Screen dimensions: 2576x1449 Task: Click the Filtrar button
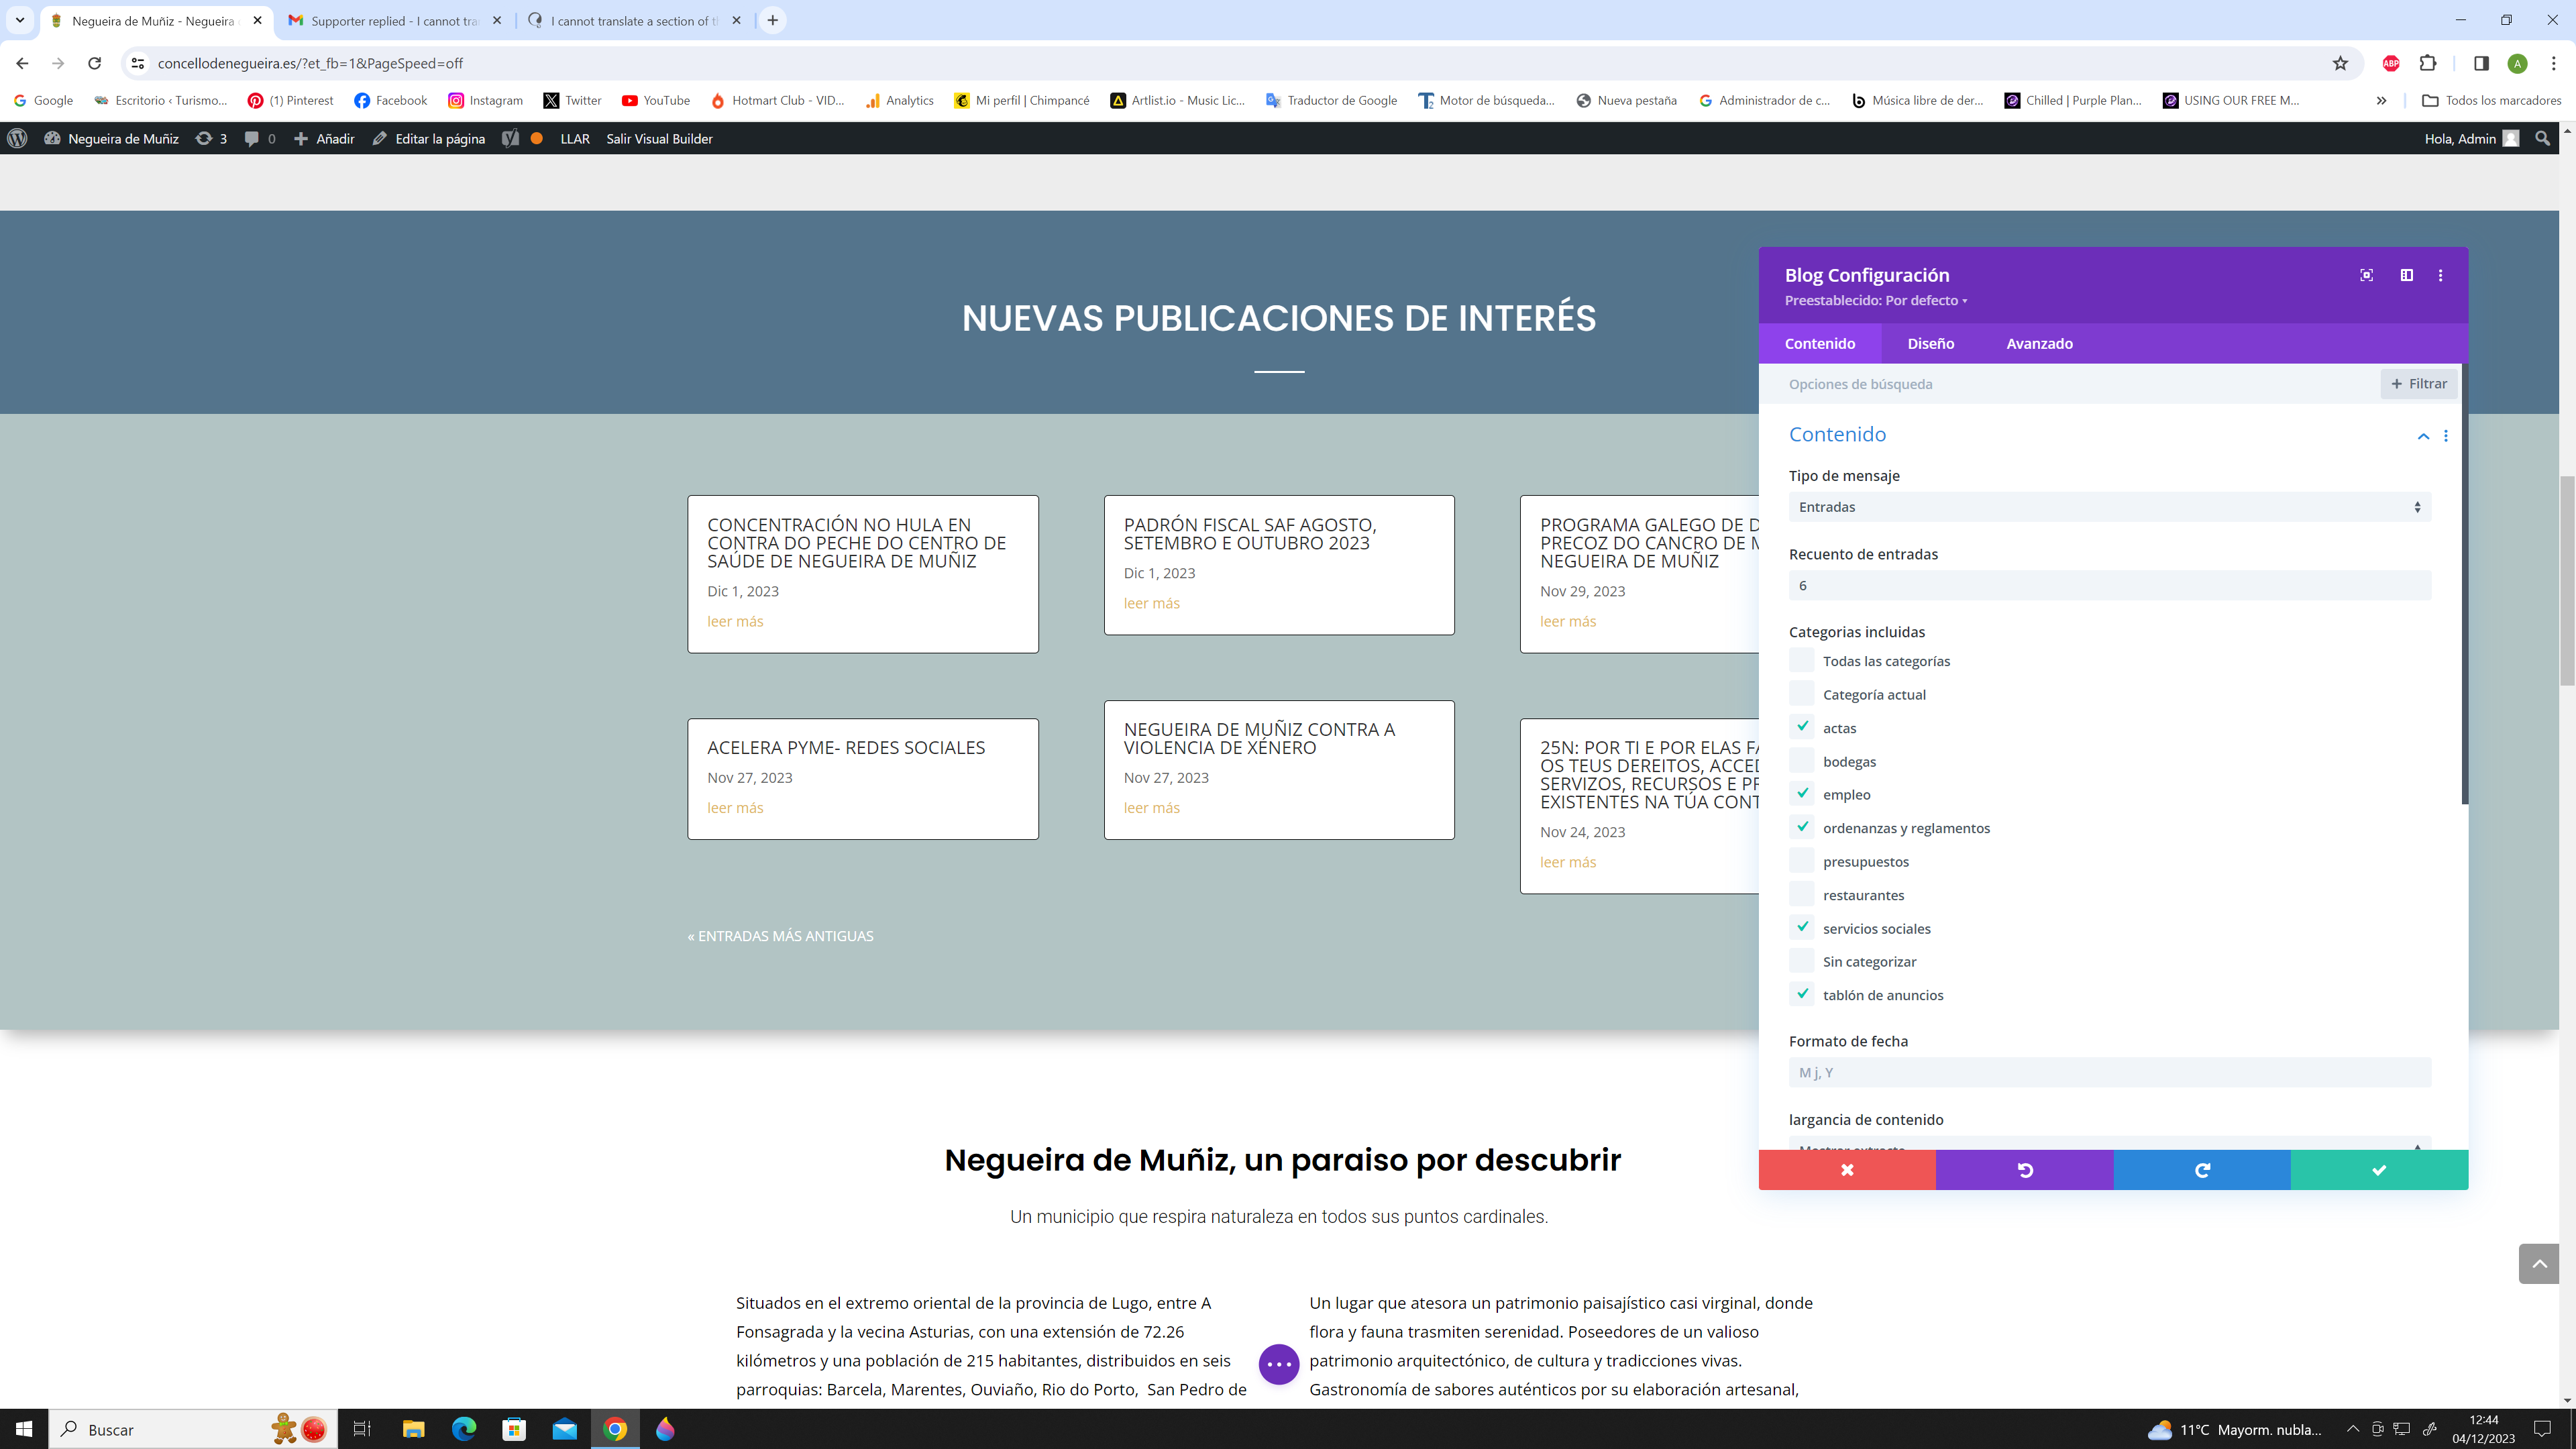[x=2418, y=383]
